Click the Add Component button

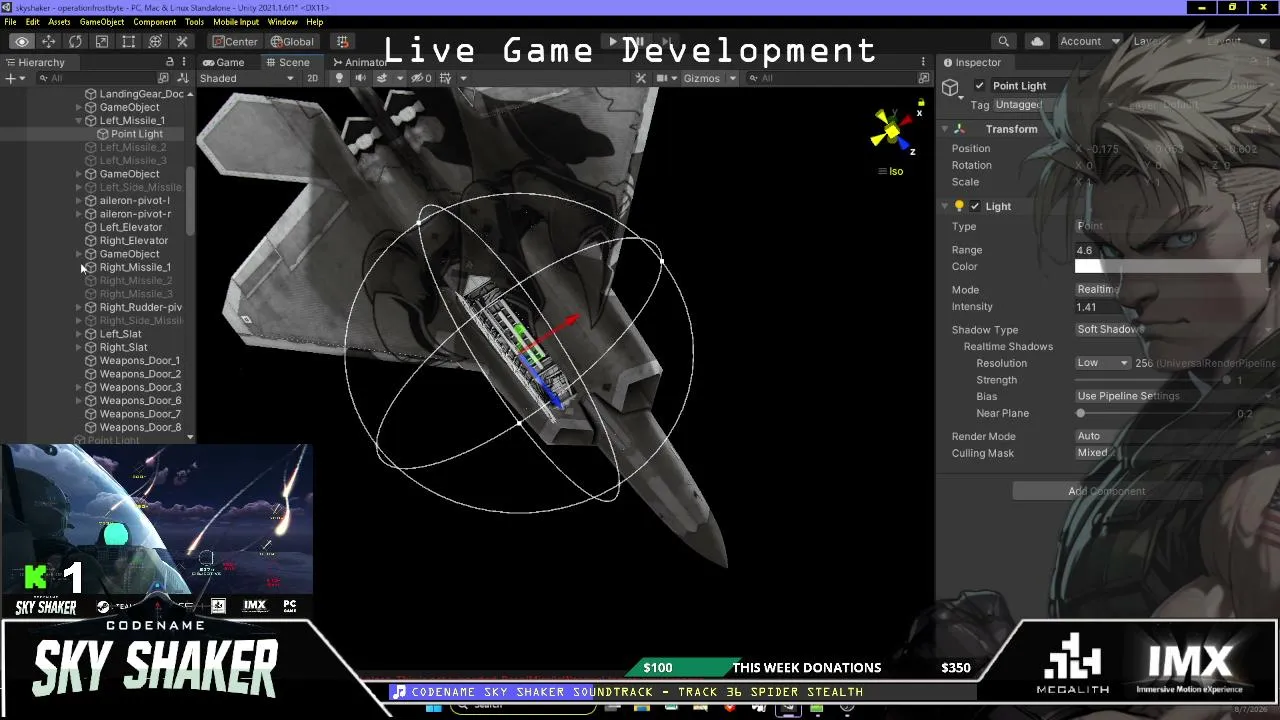[x=1107, y=491]
